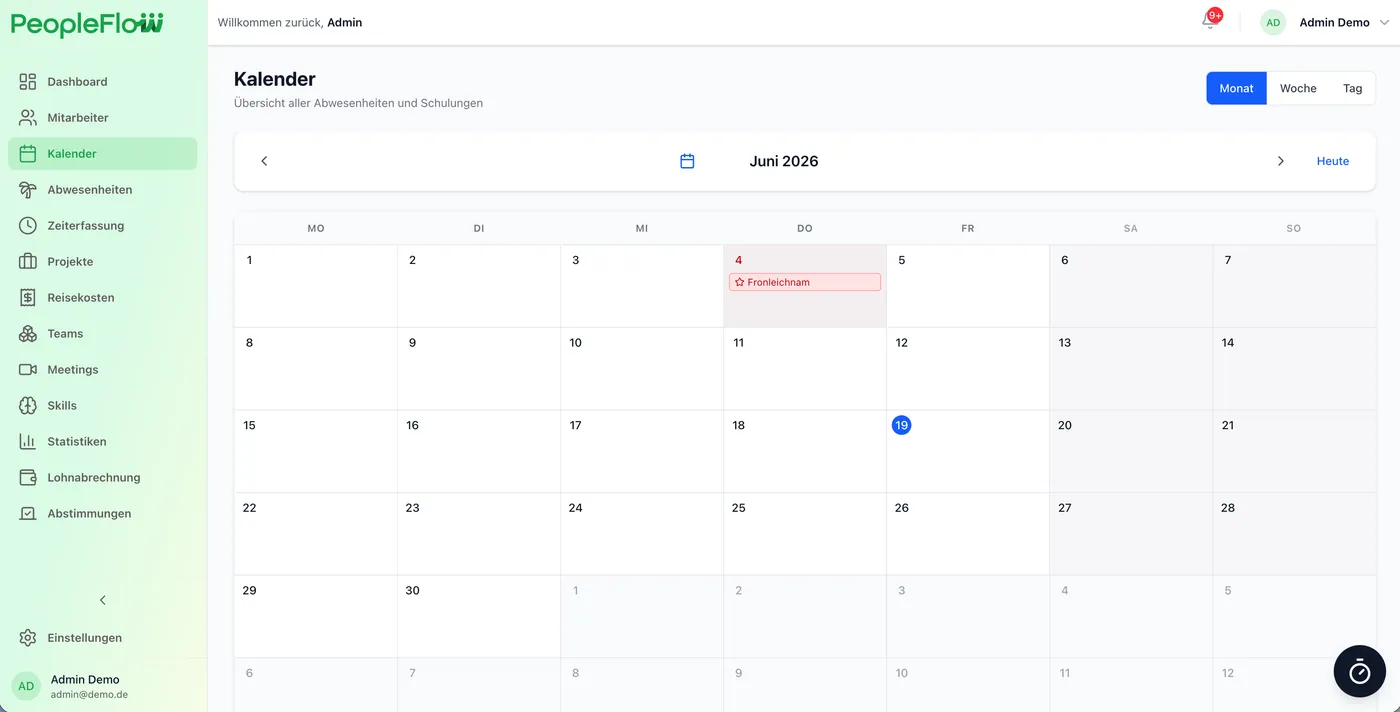The width and height of the screenshot is (1400, 712).
Task: Click the AD avatar at sidebar bottom
Action: pos(26,686)
